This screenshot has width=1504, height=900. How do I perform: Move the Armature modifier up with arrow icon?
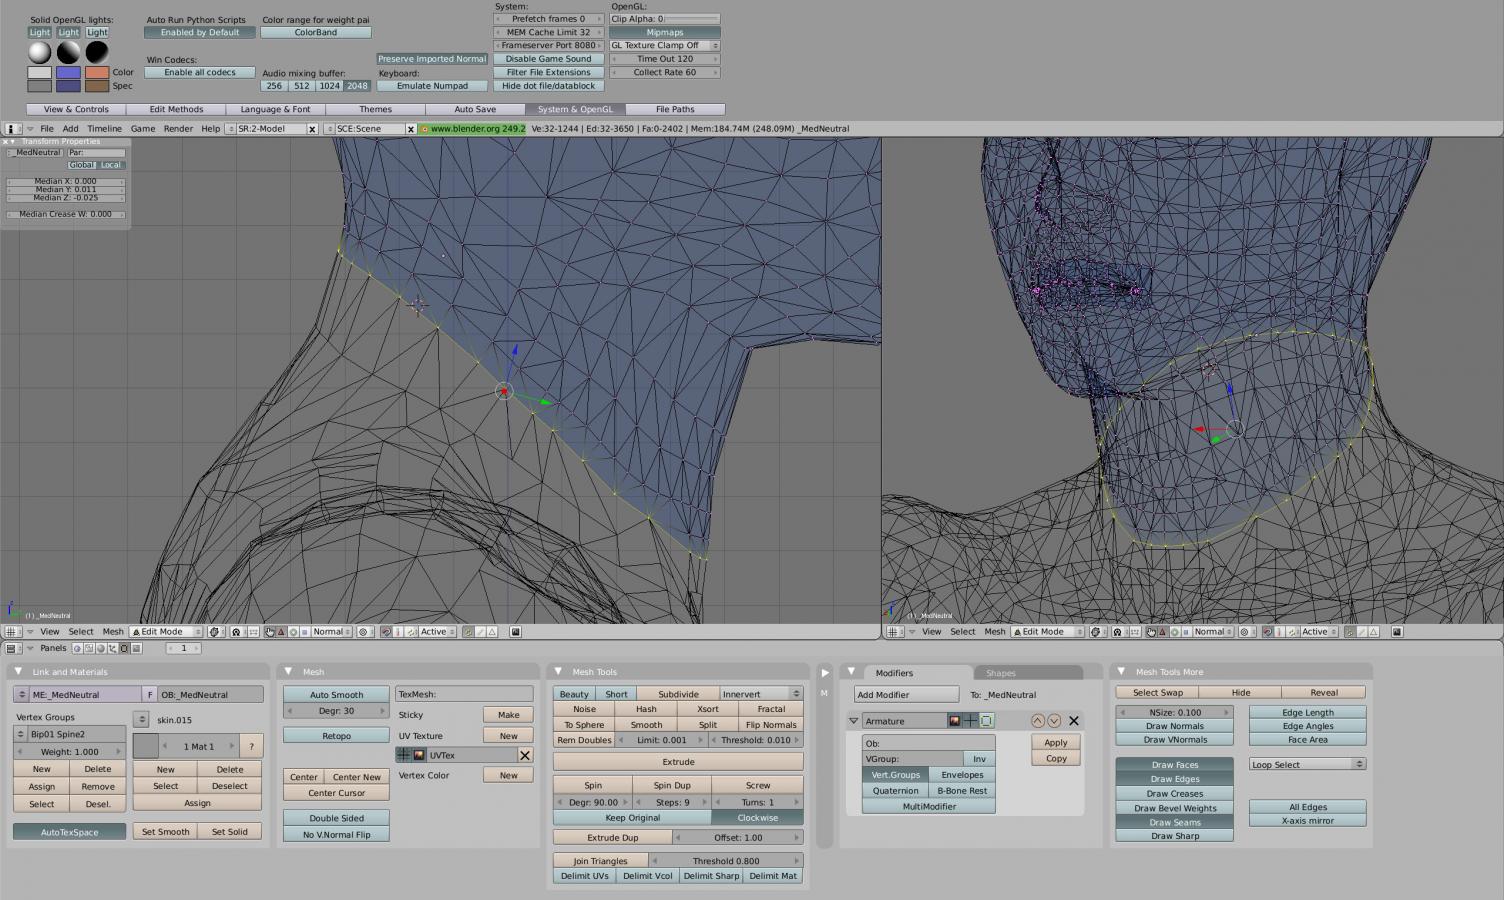click(1037, 720)
